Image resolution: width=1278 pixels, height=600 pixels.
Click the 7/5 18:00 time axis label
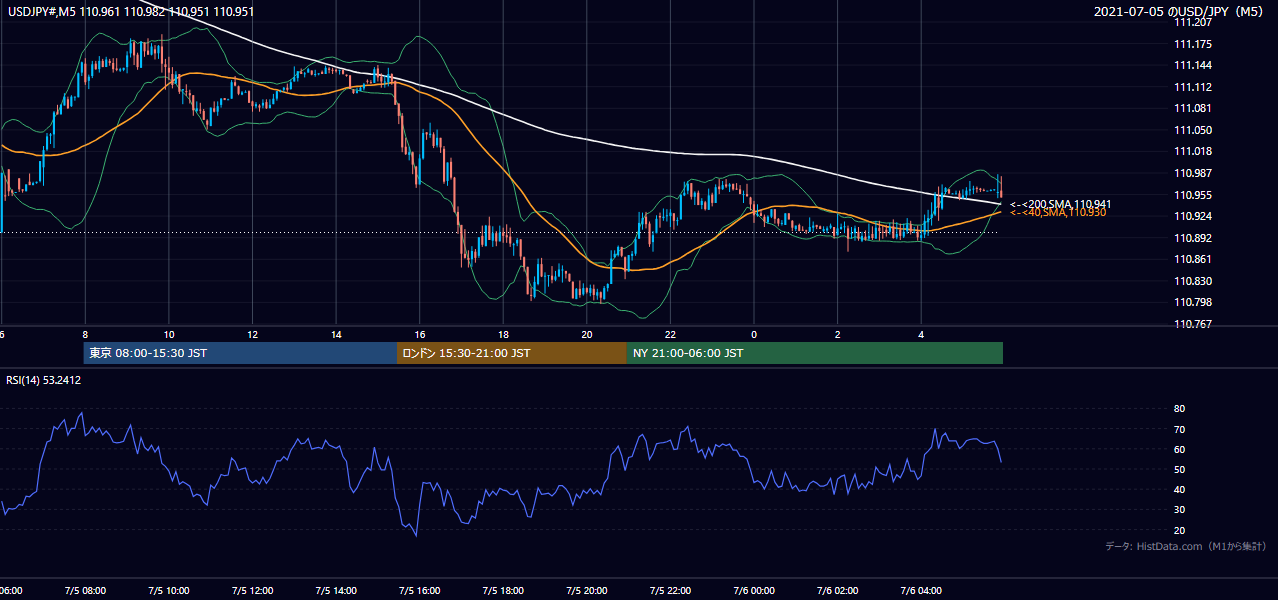(x=503, y=591)
